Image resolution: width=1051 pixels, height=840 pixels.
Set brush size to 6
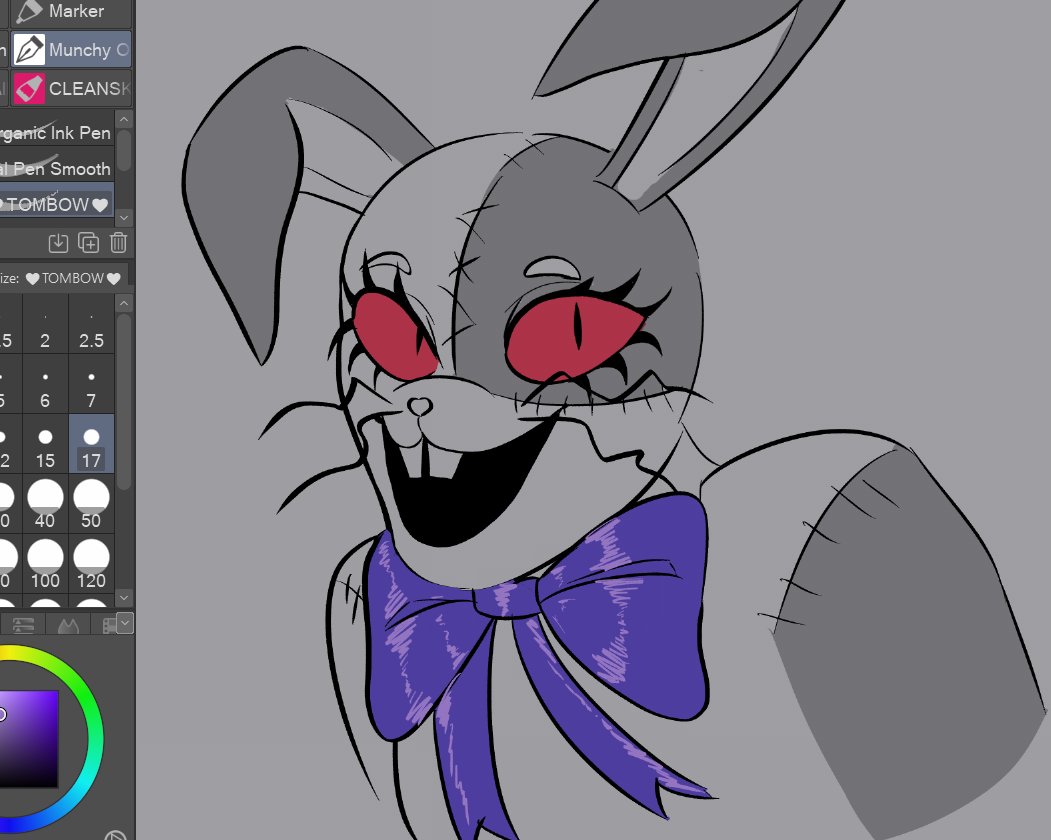45,384
